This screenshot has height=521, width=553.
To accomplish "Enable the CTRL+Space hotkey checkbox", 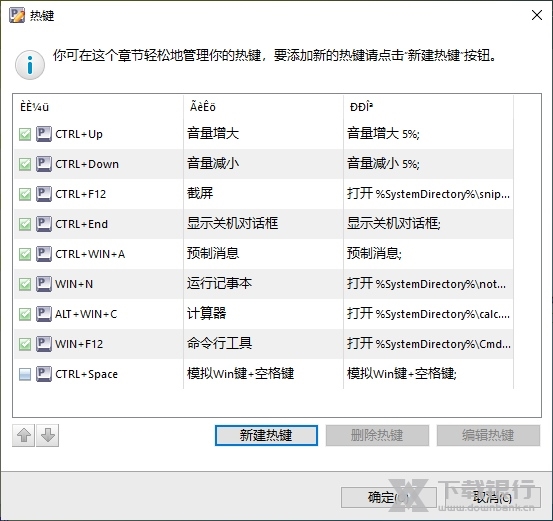I will pos(25,374).
